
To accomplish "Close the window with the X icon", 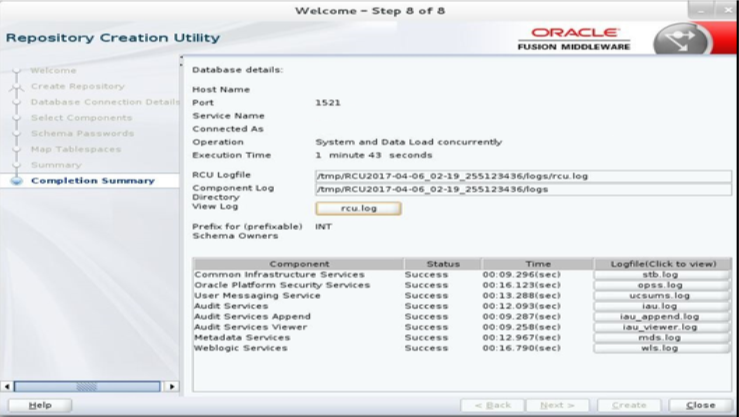I will tap(727, 10).
